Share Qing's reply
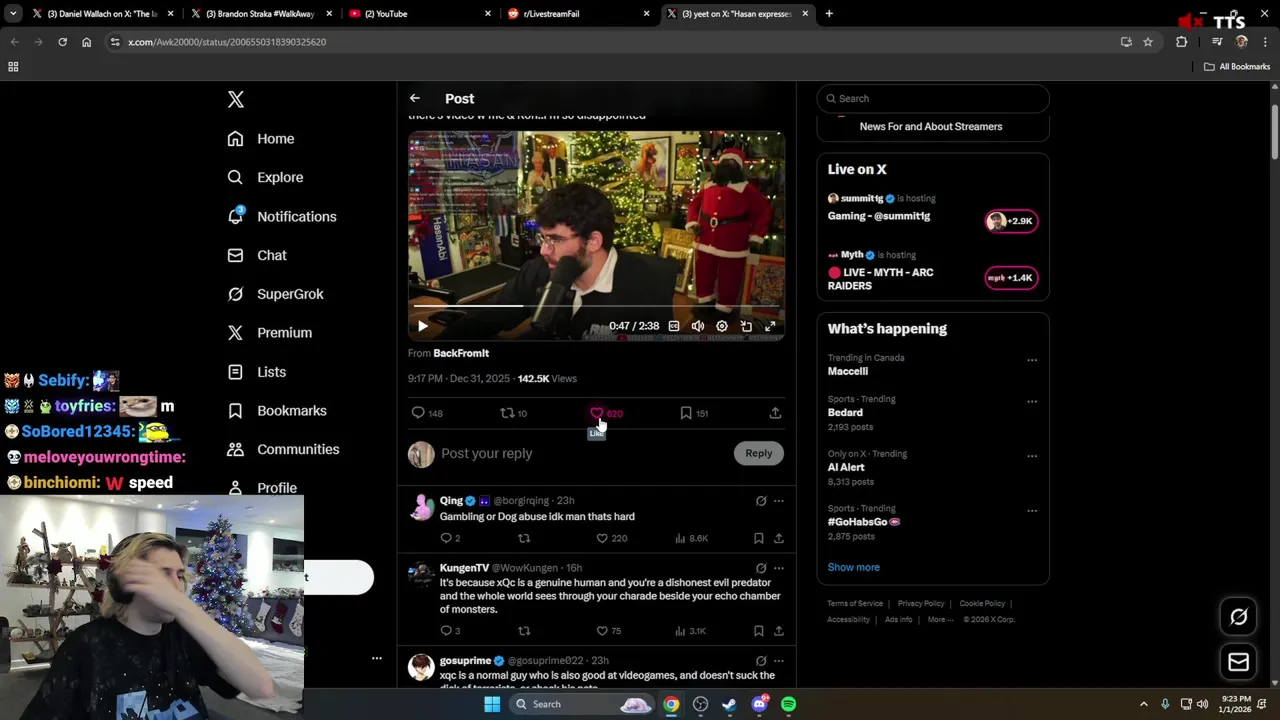 coord(778,538)
